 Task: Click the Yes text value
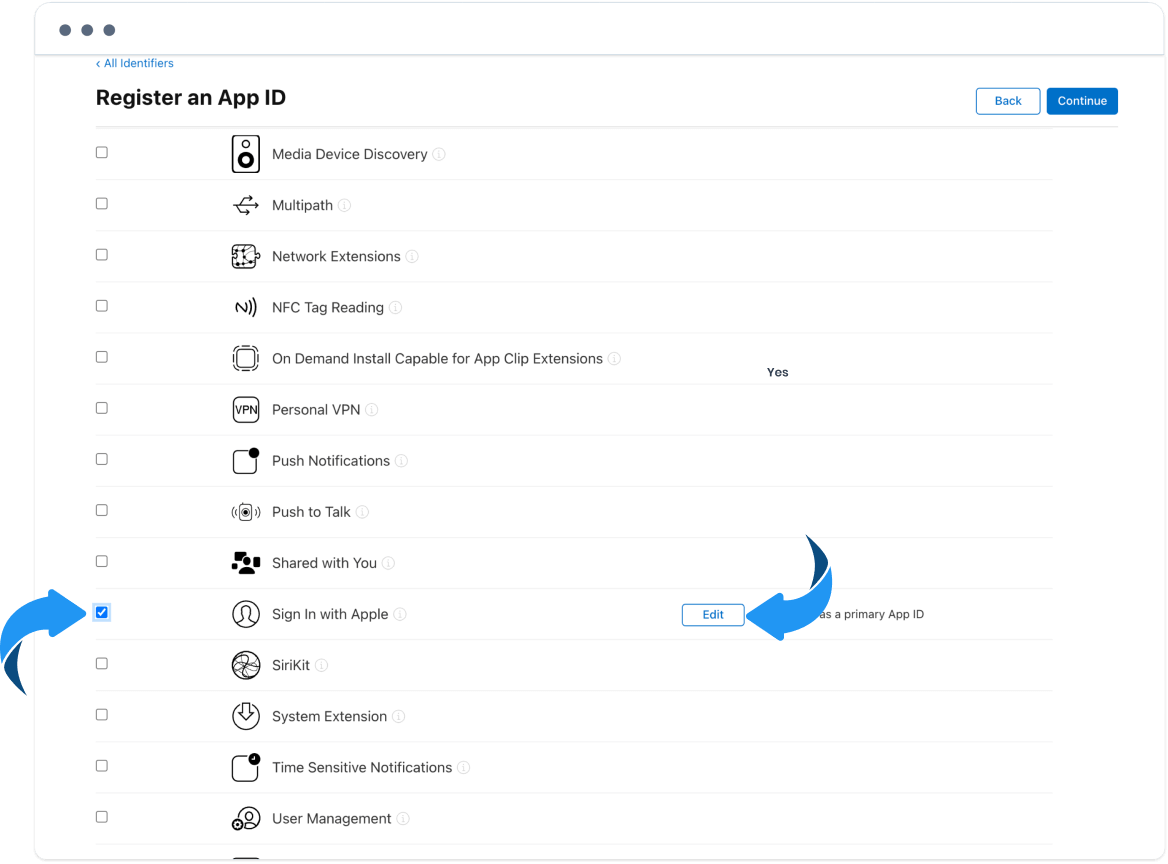click(x=777, y=372)
